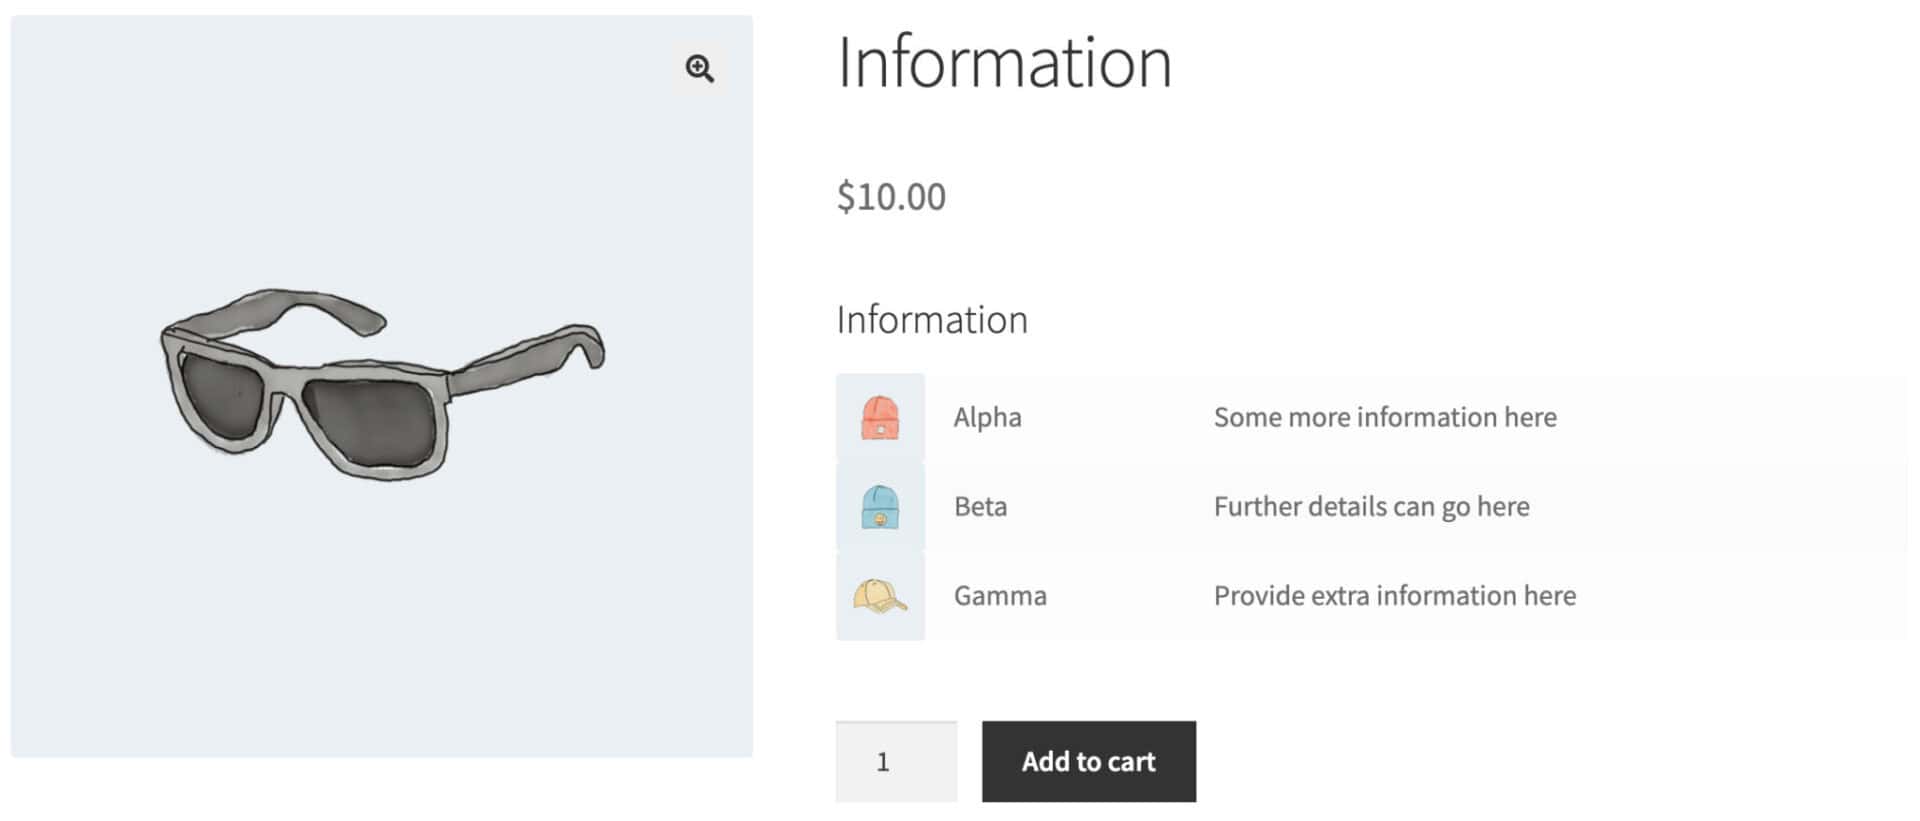Click the $10.00 price
The width and height of the screenshot is (1920, 821).
click(x=891, y=197)
